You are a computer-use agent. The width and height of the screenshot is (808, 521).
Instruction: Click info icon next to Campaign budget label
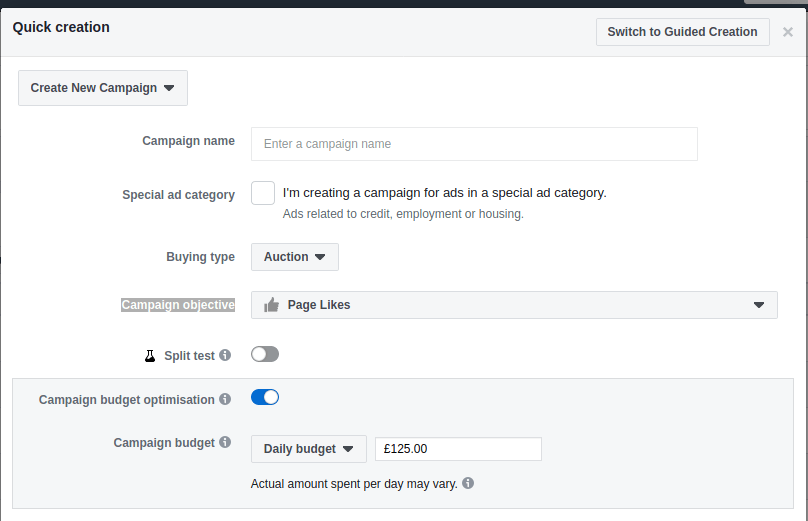225,442
